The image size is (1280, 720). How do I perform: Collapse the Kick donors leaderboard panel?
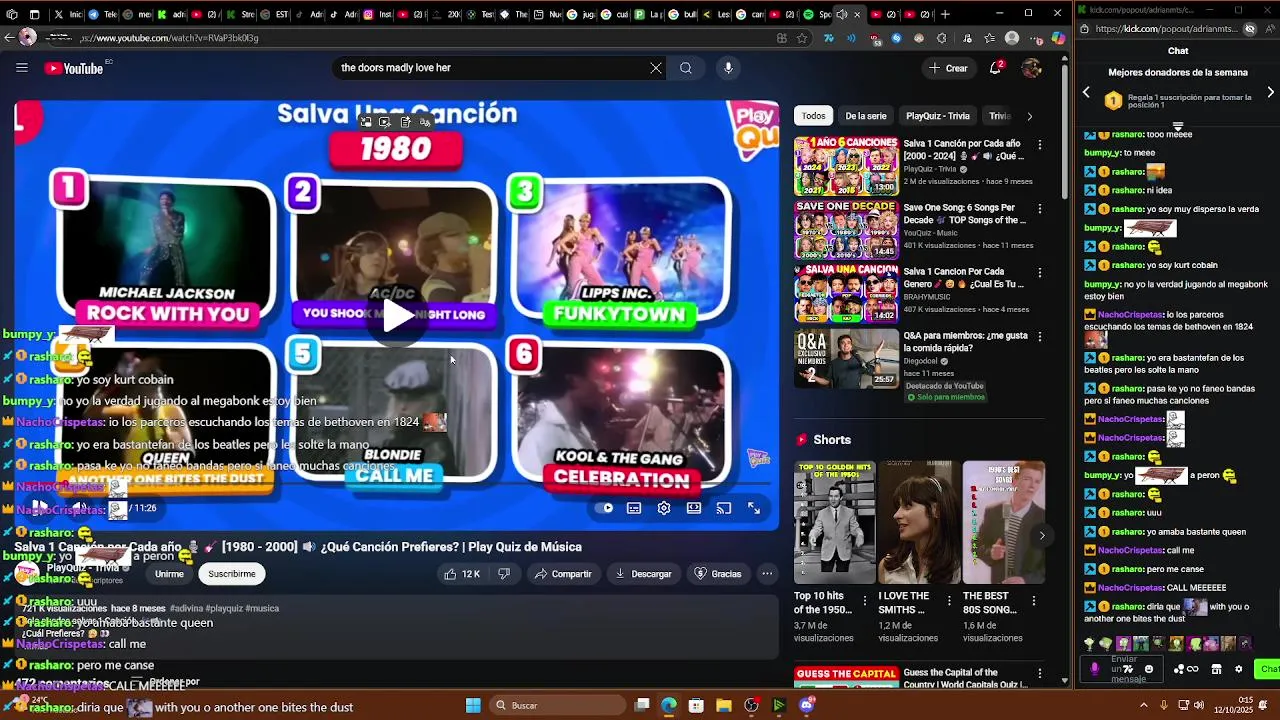(1178, 127)
